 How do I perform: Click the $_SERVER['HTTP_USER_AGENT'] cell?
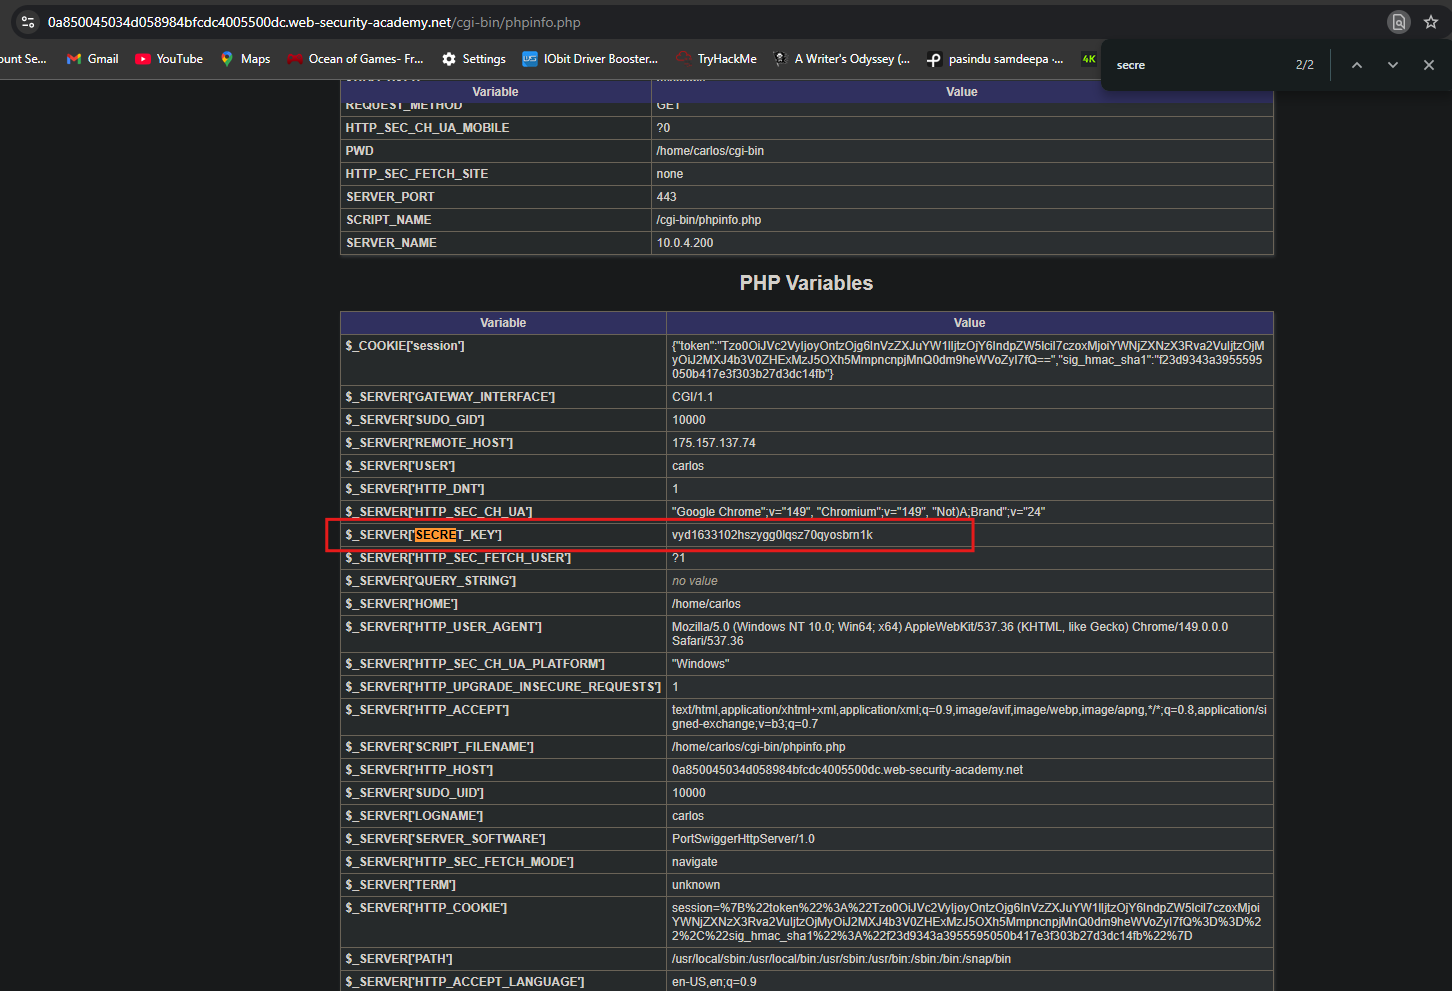(x=503, y=634)
